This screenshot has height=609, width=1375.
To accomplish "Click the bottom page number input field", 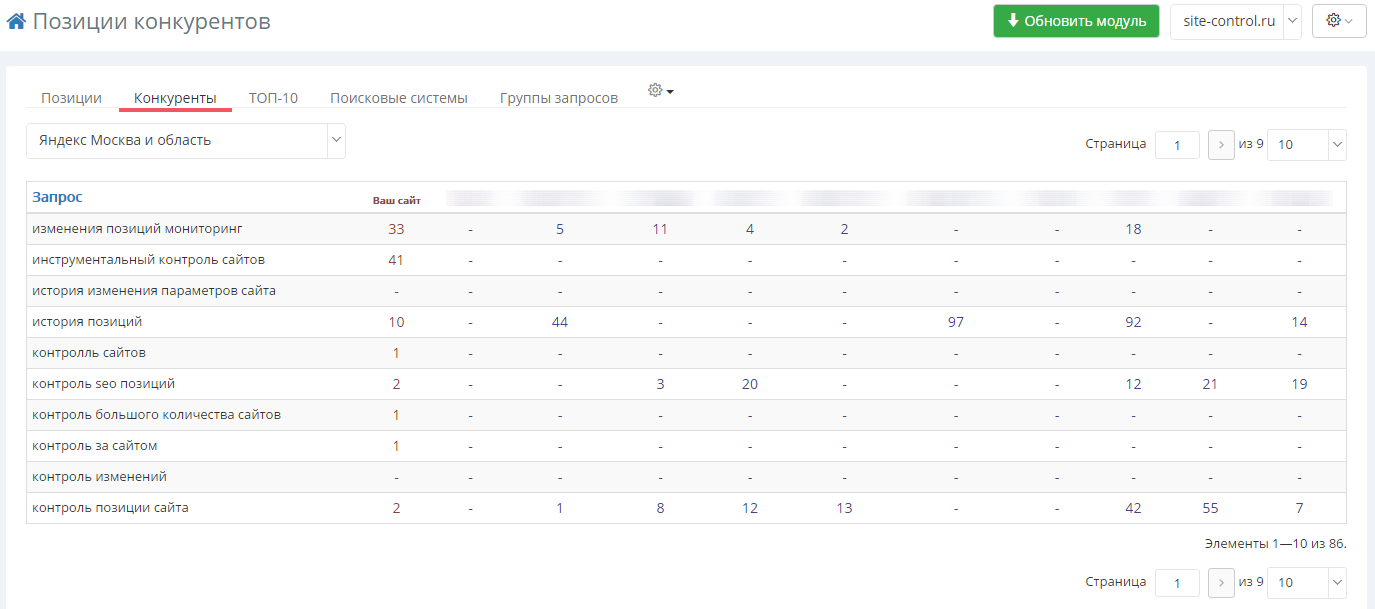I will 1177,582.
